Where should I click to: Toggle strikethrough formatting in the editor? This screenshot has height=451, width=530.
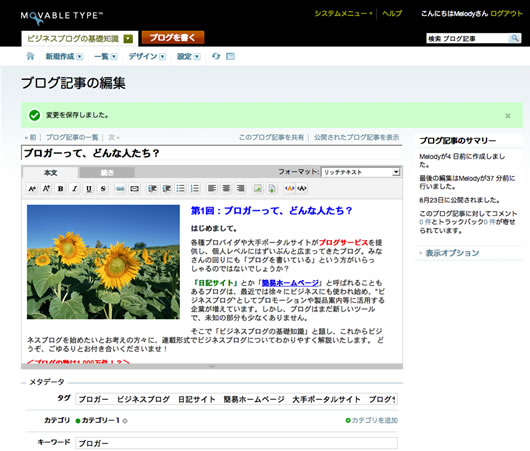(103, 189)
